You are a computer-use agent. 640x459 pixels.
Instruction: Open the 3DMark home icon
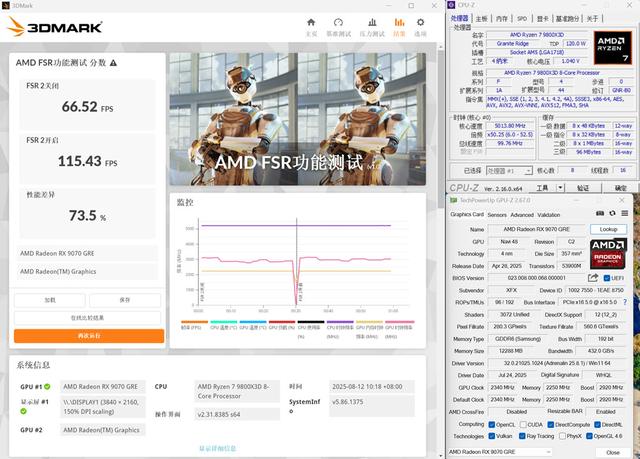click(311, 22)
